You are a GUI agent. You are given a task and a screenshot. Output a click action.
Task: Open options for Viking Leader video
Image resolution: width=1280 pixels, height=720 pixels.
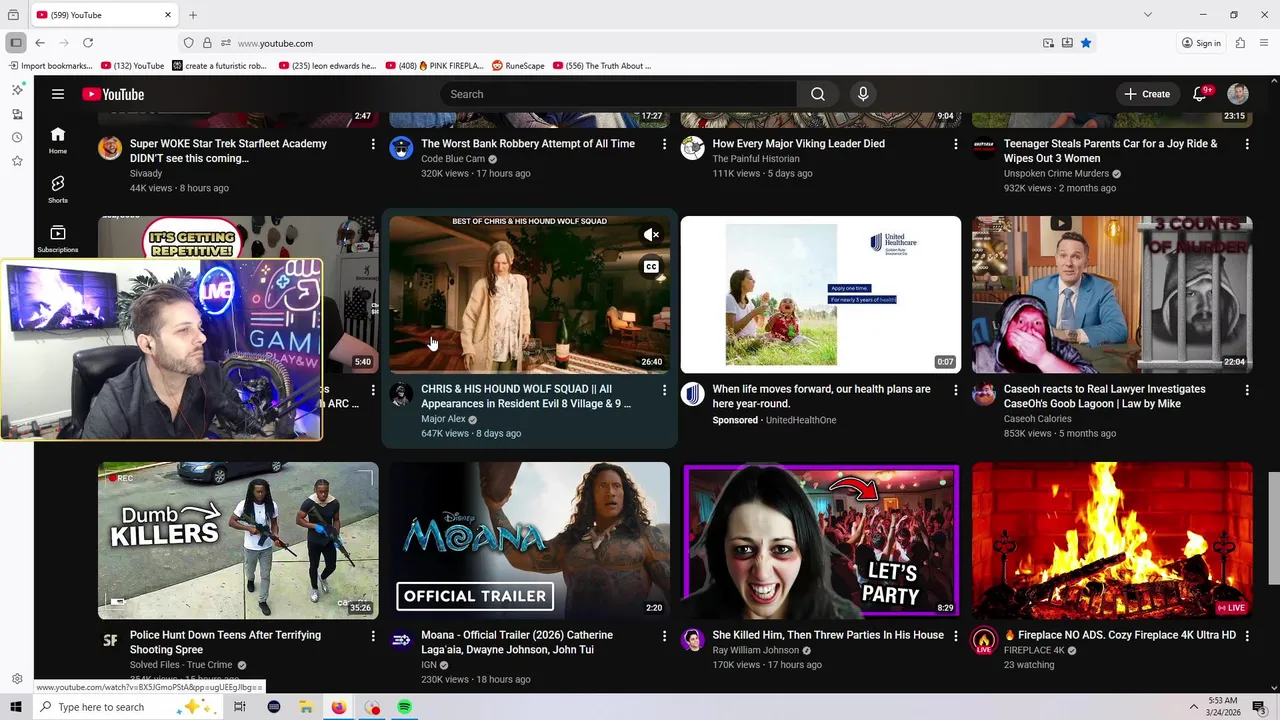[955, 144]
